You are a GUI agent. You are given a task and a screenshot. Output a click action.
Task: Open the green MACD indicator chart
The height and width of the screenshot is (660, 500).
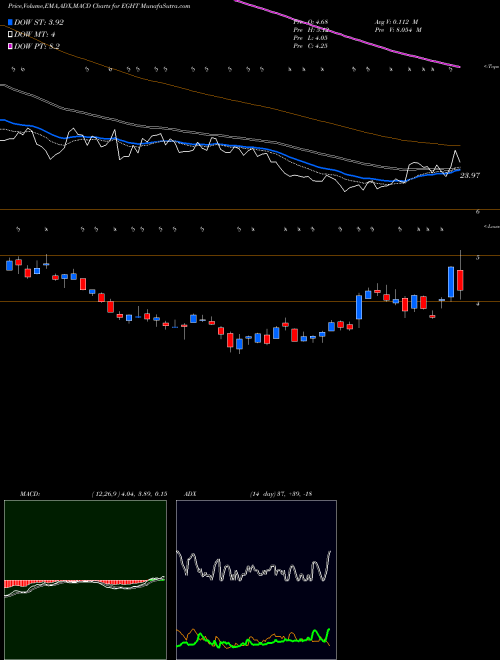[85, 580]
